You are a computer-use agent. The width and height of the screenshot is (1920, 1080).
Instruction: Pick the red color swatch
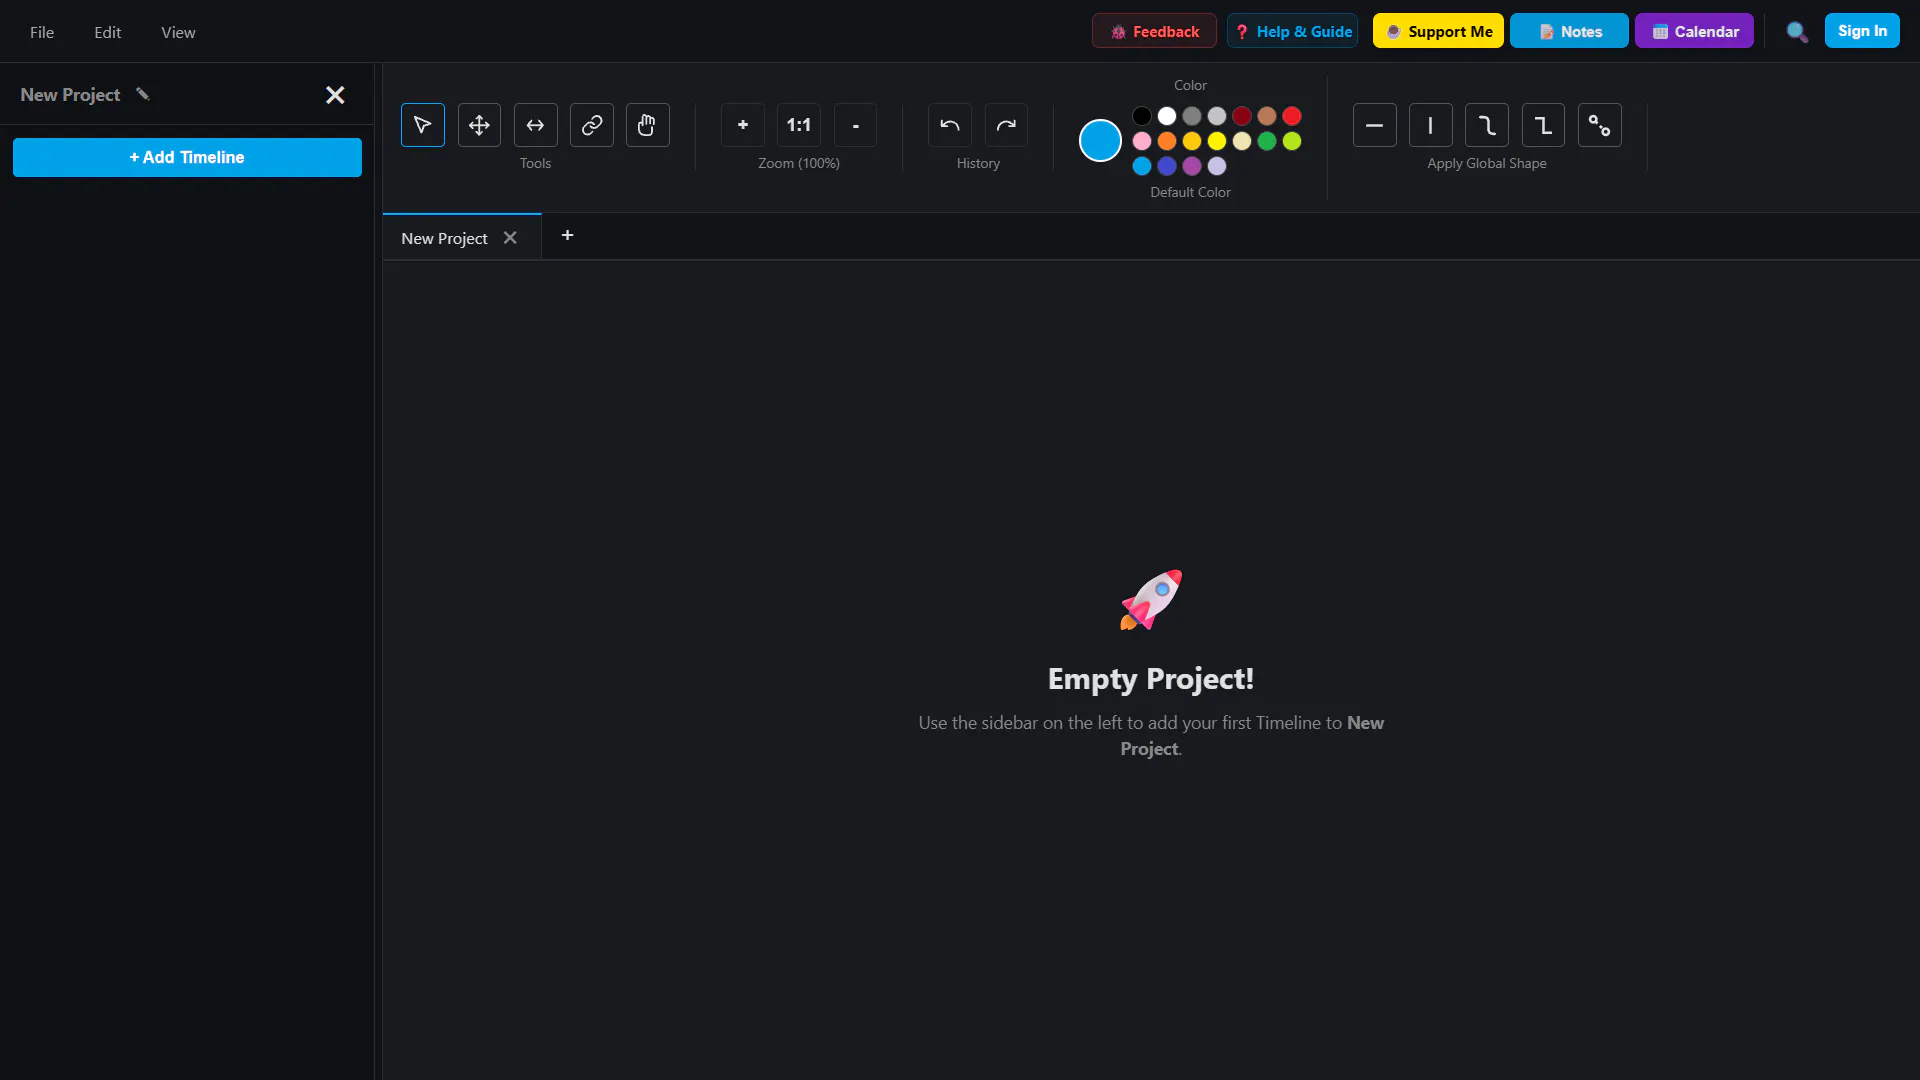pos(1292,116)
